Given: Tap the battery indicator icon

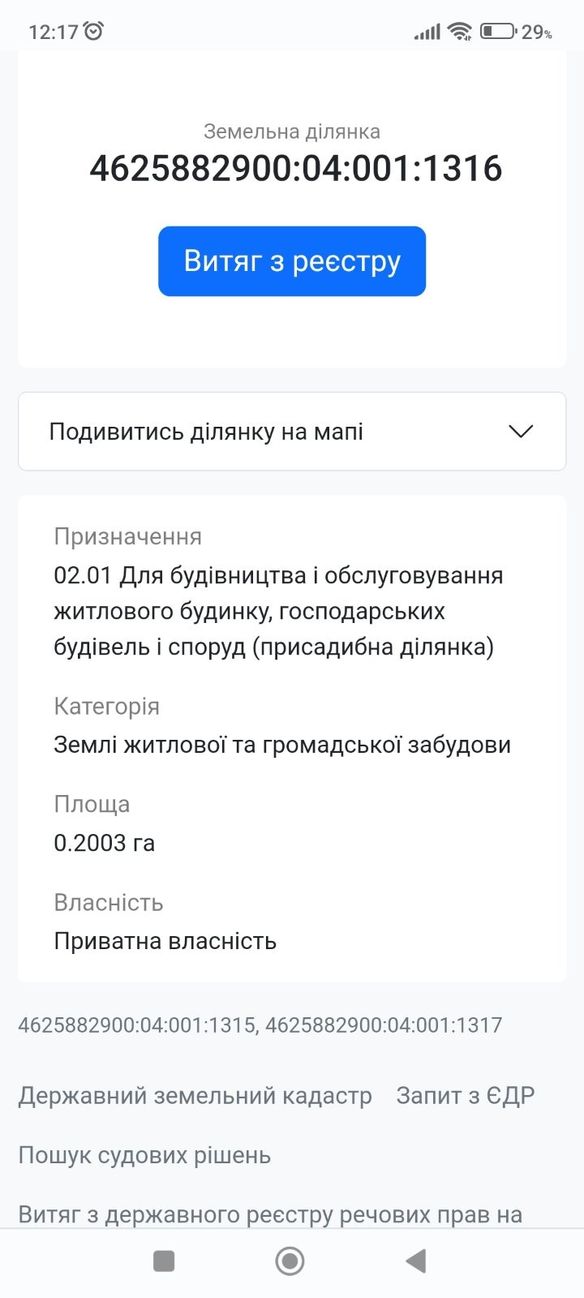Looking at the screenshot, I should pos(497,31).
